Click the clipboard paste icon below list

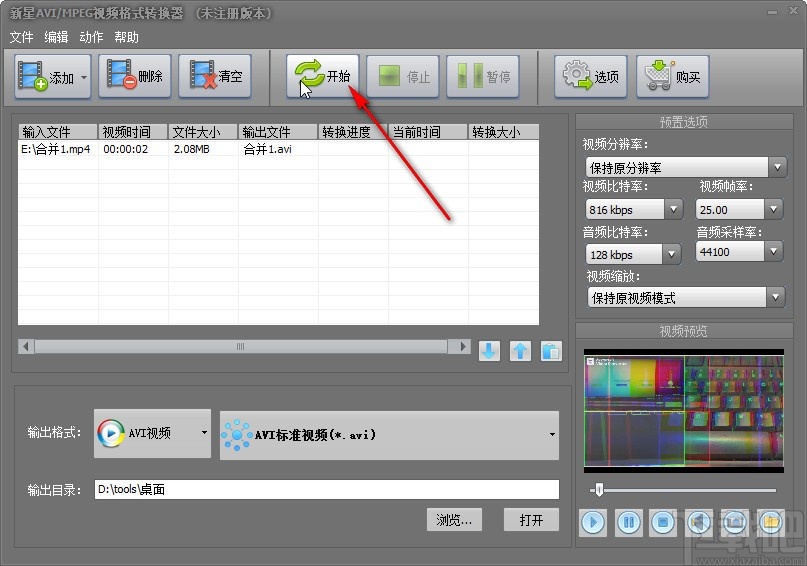click(x=551, y=351)
